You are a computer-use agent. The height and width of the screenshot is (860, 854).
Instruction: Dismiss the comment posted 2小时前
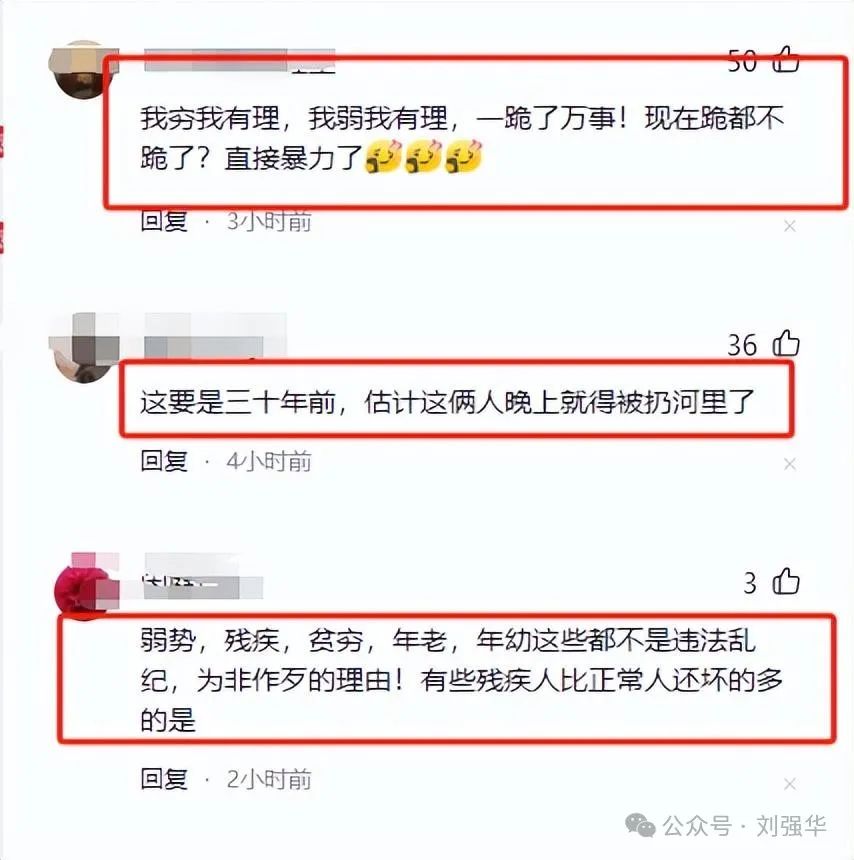coord(790,784)
